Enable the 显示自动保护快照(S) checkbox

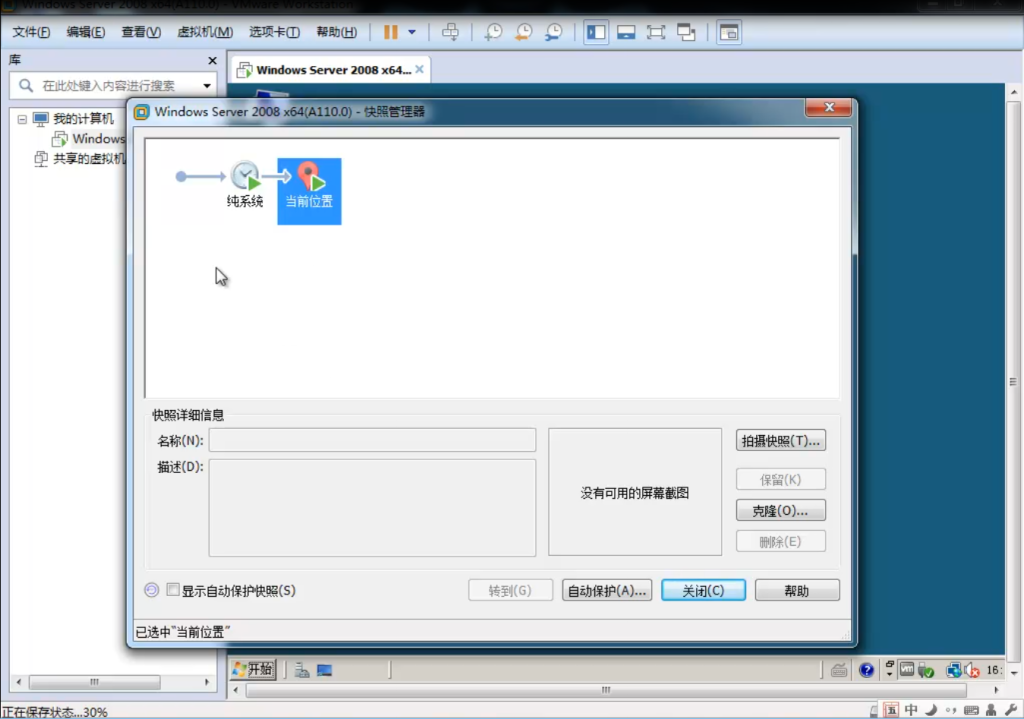[x=173, y=590]
